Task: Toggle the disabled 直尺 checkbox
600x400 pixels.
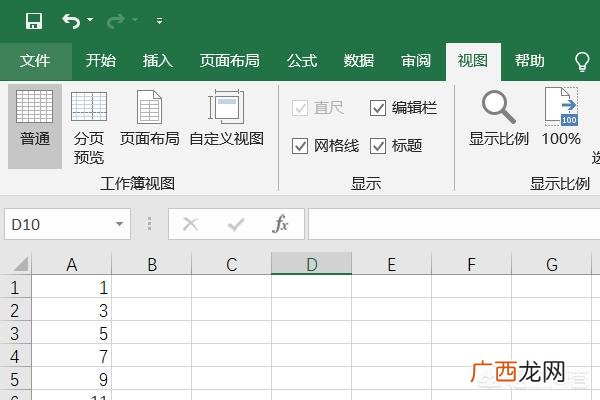Action: pyautogui.click(x=300, y=108)
